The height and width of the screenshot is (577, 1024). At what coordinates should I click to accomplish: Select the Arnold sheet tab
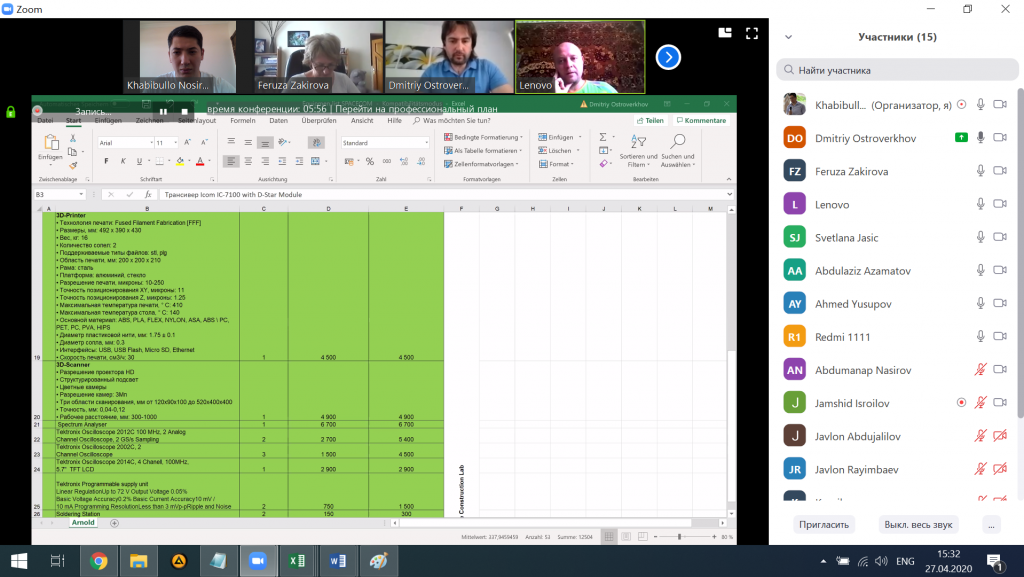(x=83, y=523)
